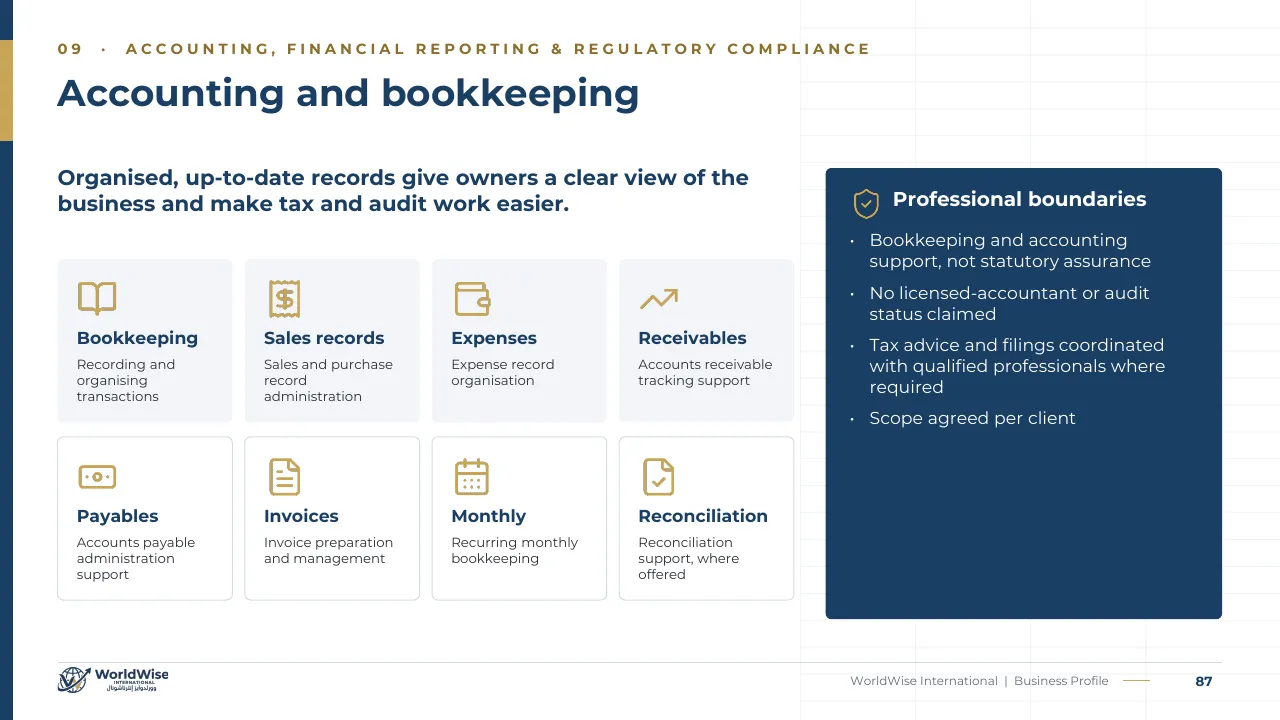
Task: Select the Sales records card heading
Action: coord(324,338)
